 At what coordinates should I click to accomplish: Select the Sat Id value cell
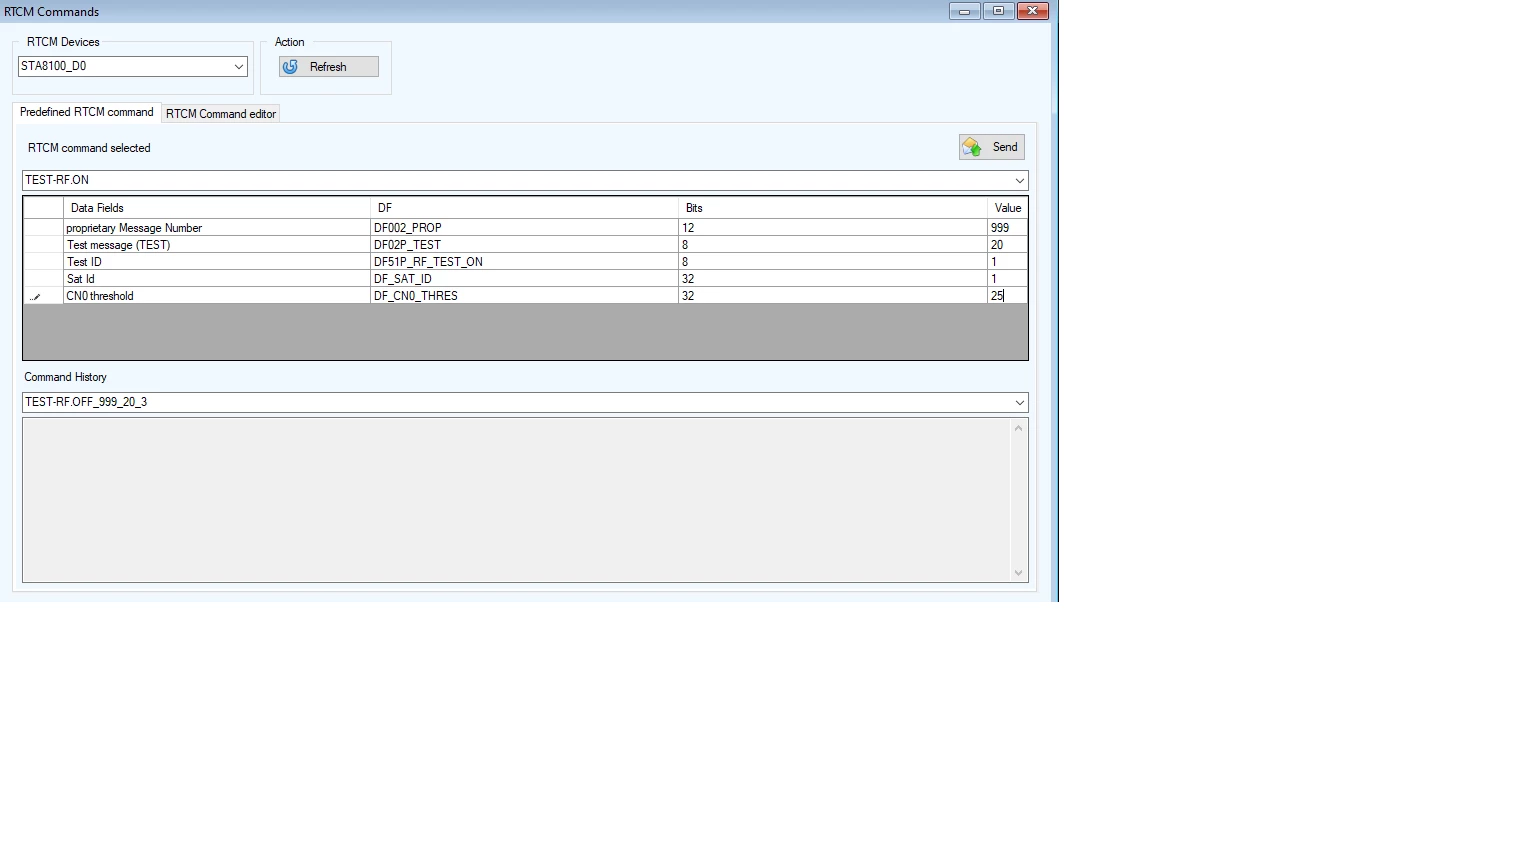(1006, 279)
